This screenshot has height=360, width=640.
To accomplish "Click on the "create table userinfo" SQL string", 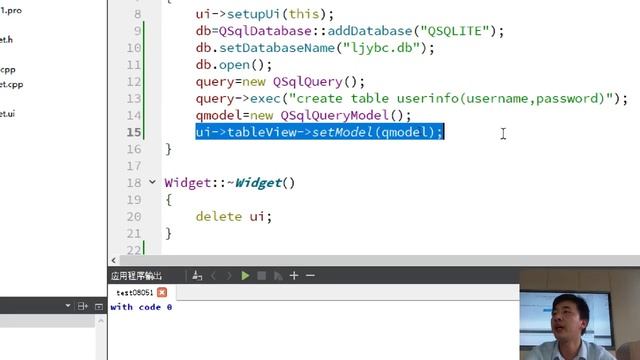I will tap(451, 98).
